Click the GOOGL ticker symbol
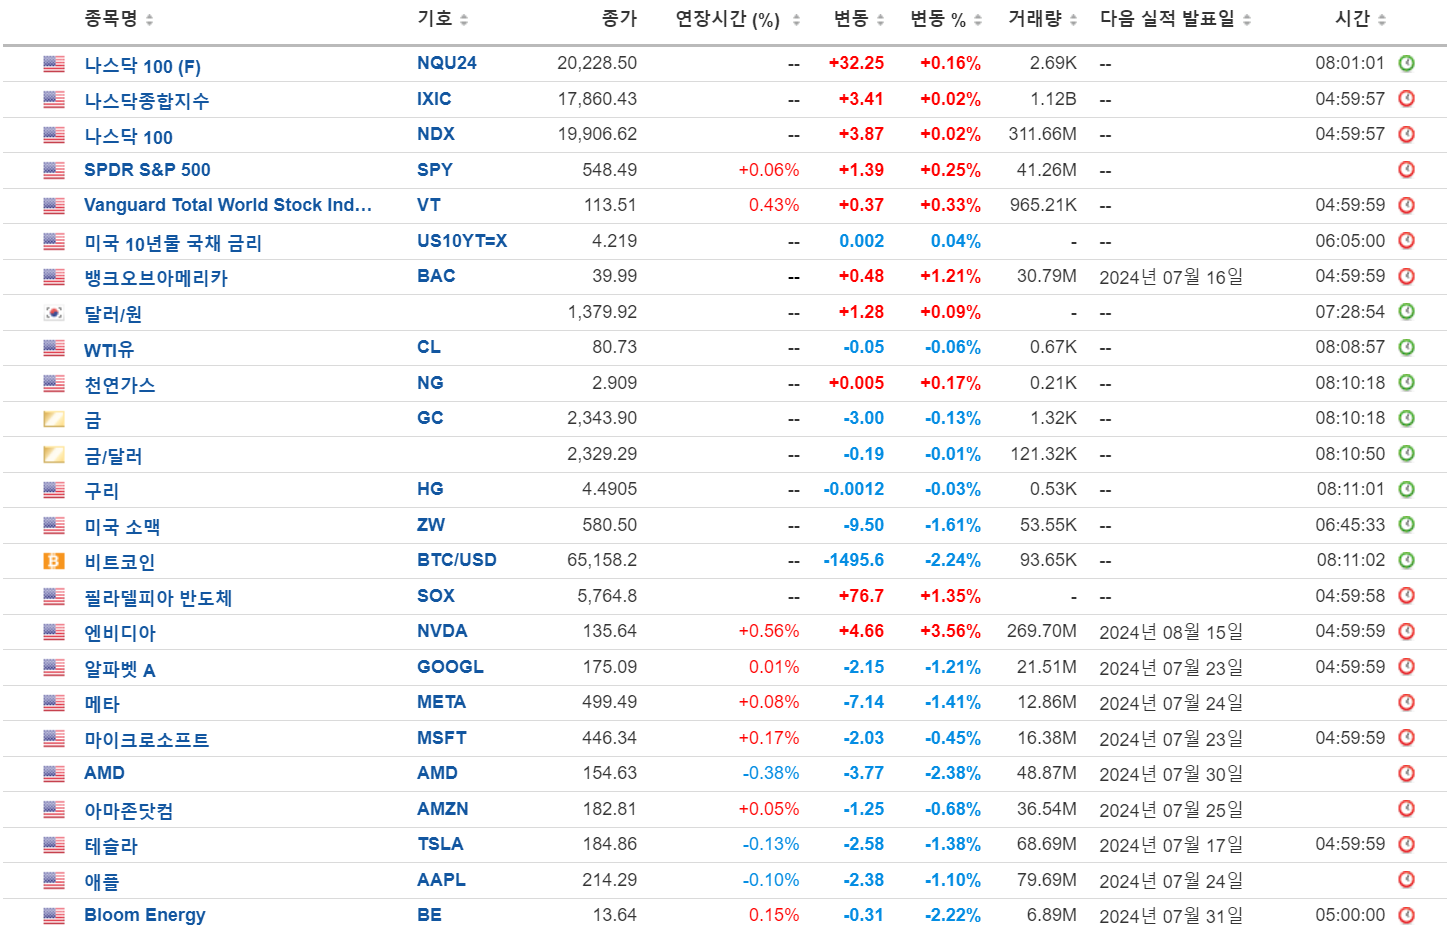The image size is (1448, 931). (450, 667)
